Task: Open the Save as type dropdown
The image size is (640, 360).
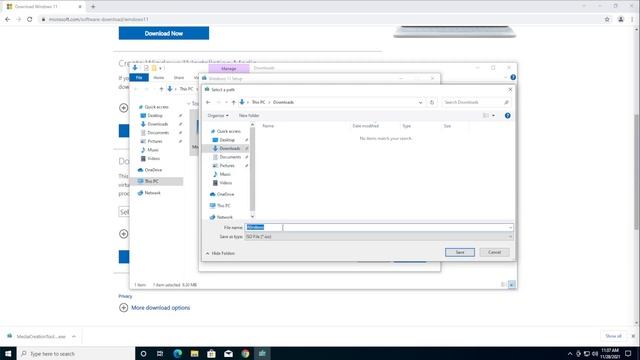Action: pos(378,237)
